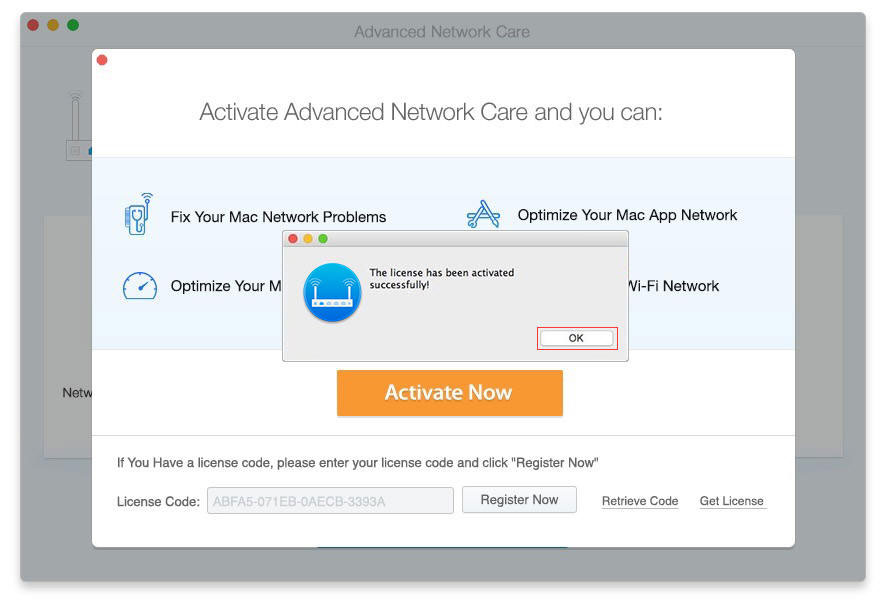Close the Advanced Network Care main window
Screen dimensions: 894x613
click(x=33, y=25)
